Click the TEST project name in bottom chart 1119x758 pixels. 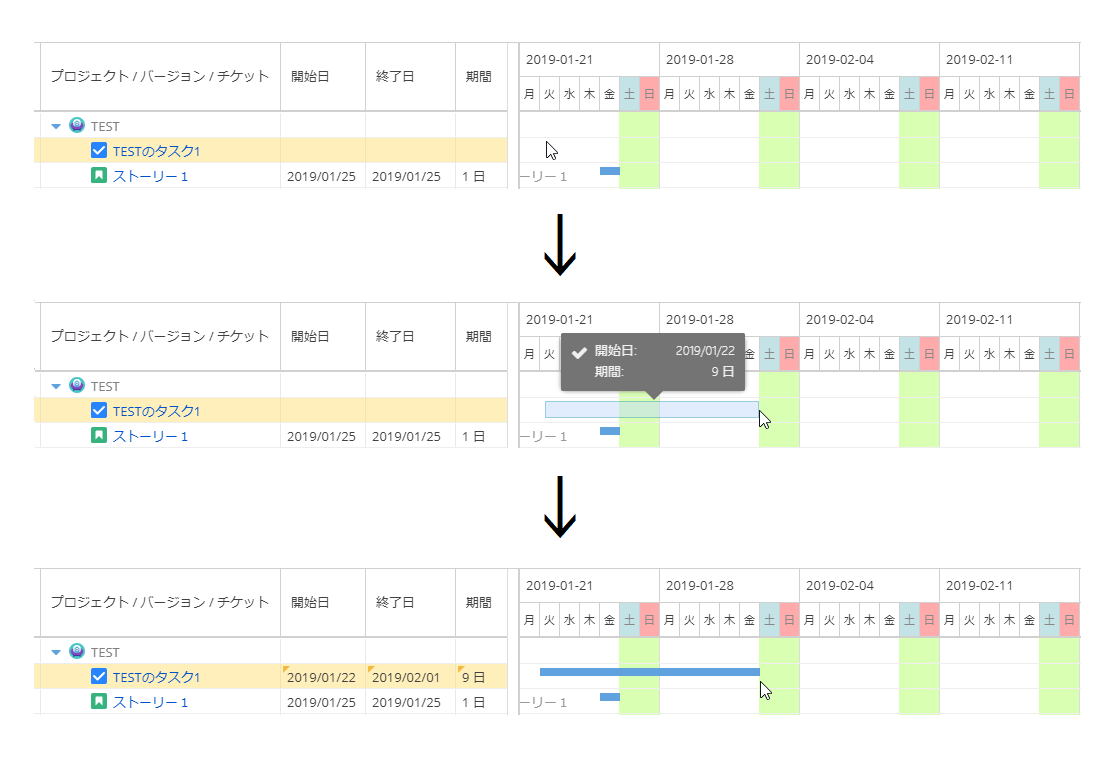pos(105,652)
